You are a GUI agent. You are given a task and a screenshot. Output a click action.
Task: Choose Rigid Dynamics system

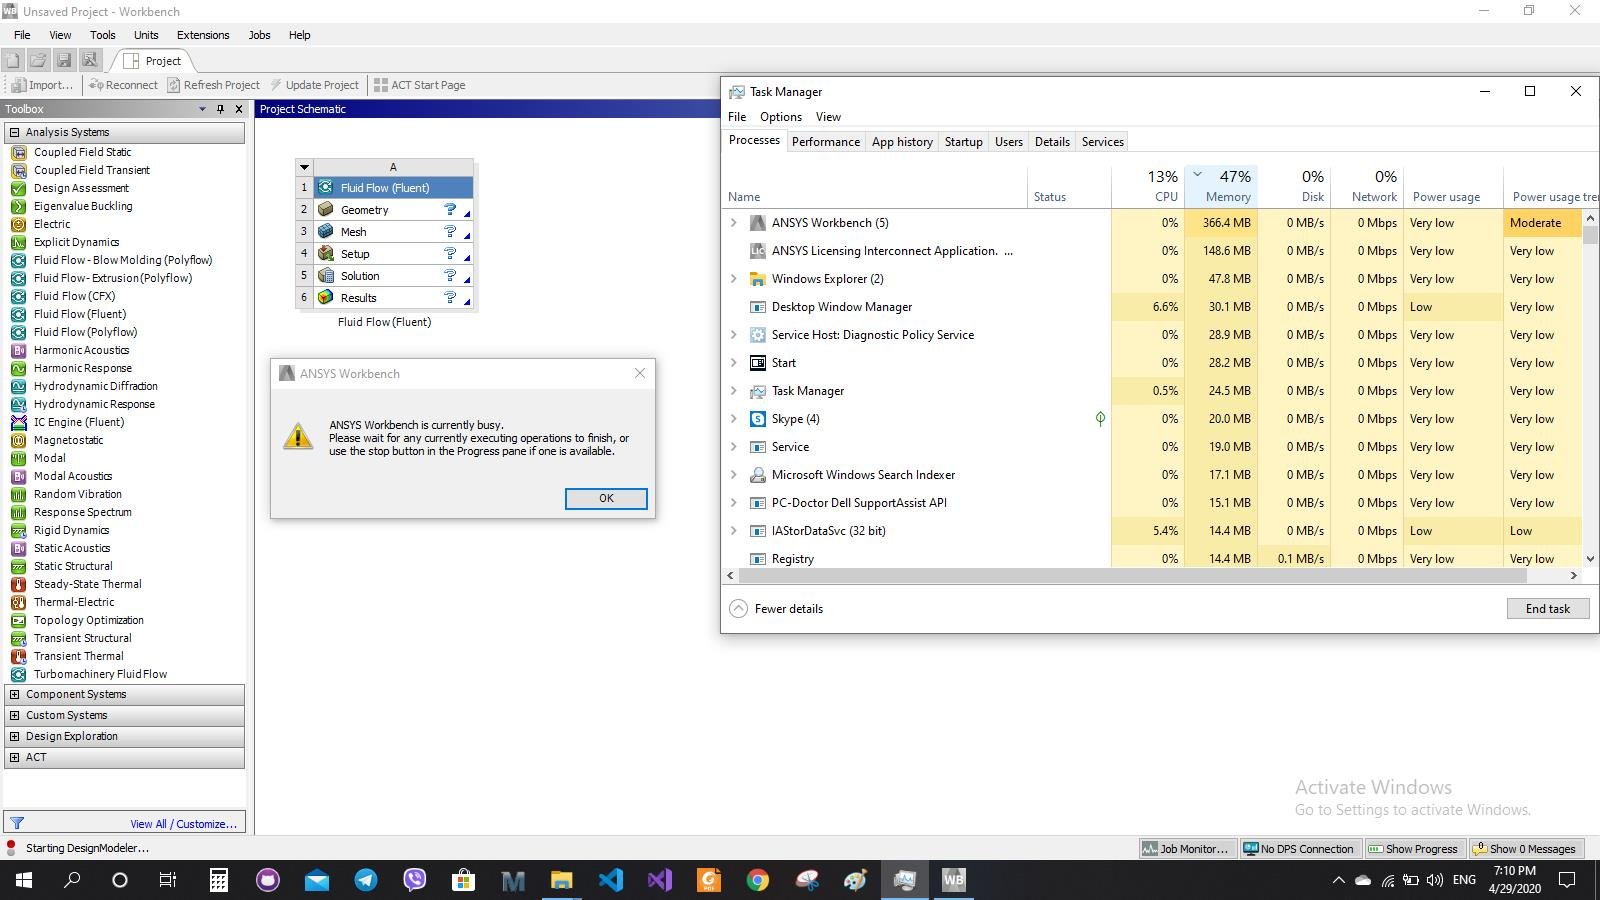coord(71,530)
